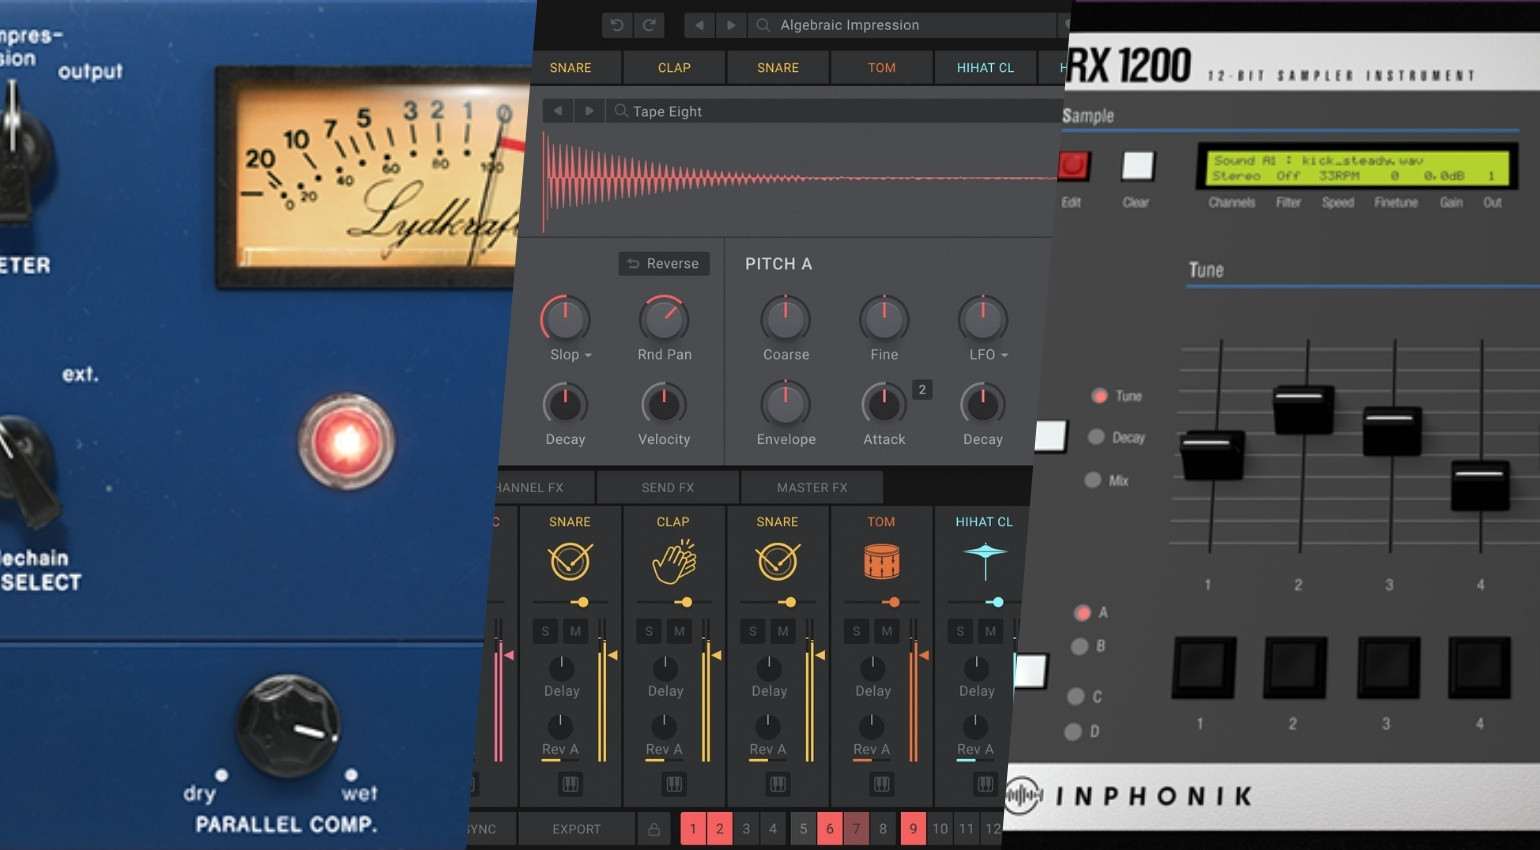
Task: Select the Decay radio option in RX 1200
Action: pyautogui.click(x=1097, y=437)
